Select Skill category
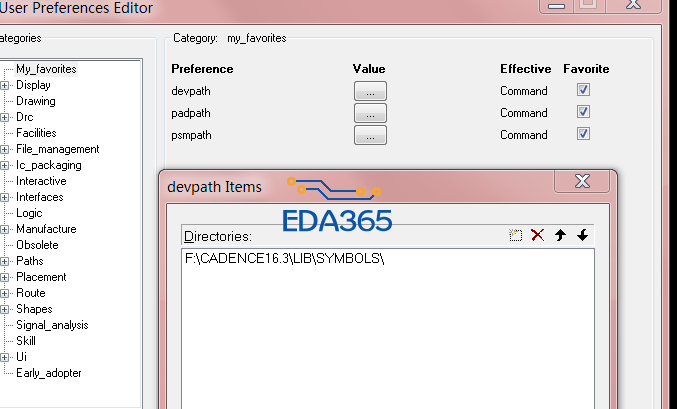Screen dimensions: 677x409 26,341
